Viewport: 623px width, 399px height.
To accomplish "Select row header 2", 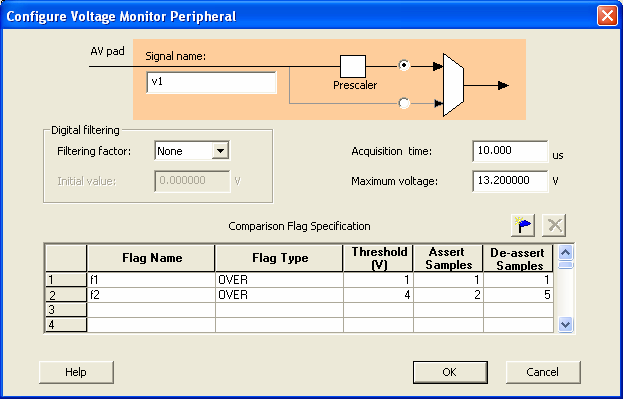I will tap(66, 295).
